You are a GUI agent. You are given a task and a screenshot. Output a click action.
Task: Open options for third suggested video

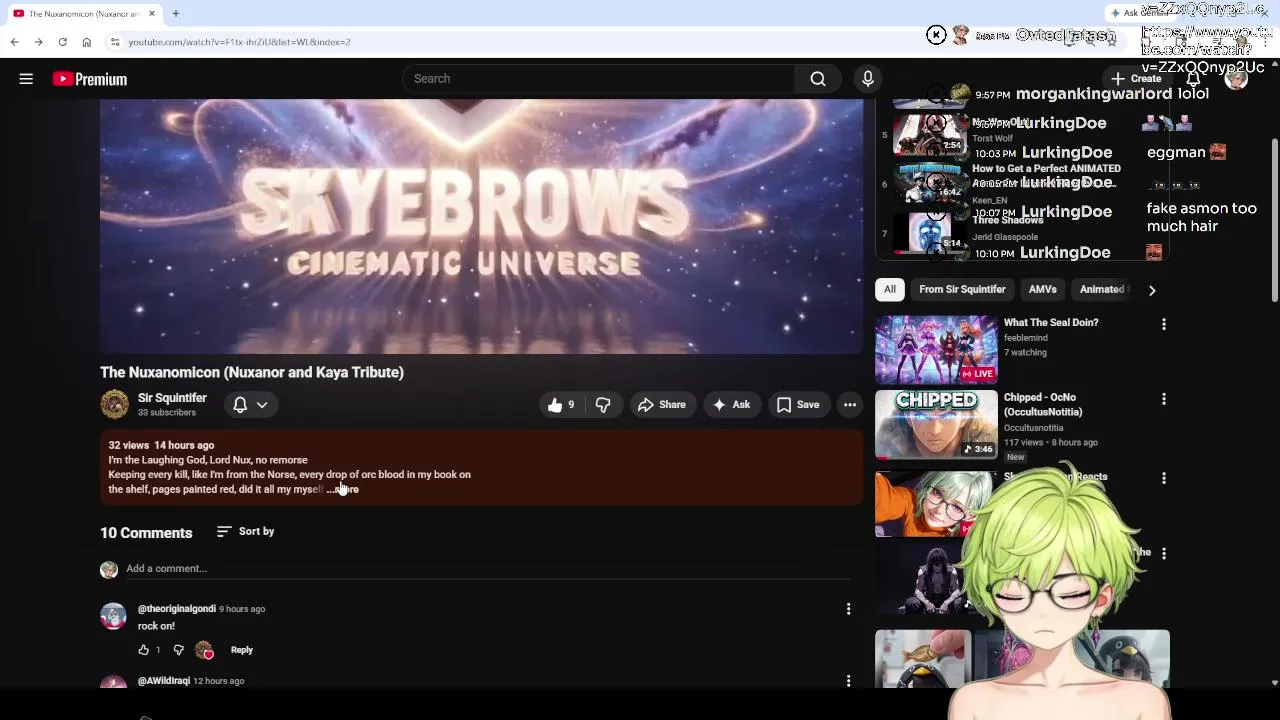(1163, 479)
